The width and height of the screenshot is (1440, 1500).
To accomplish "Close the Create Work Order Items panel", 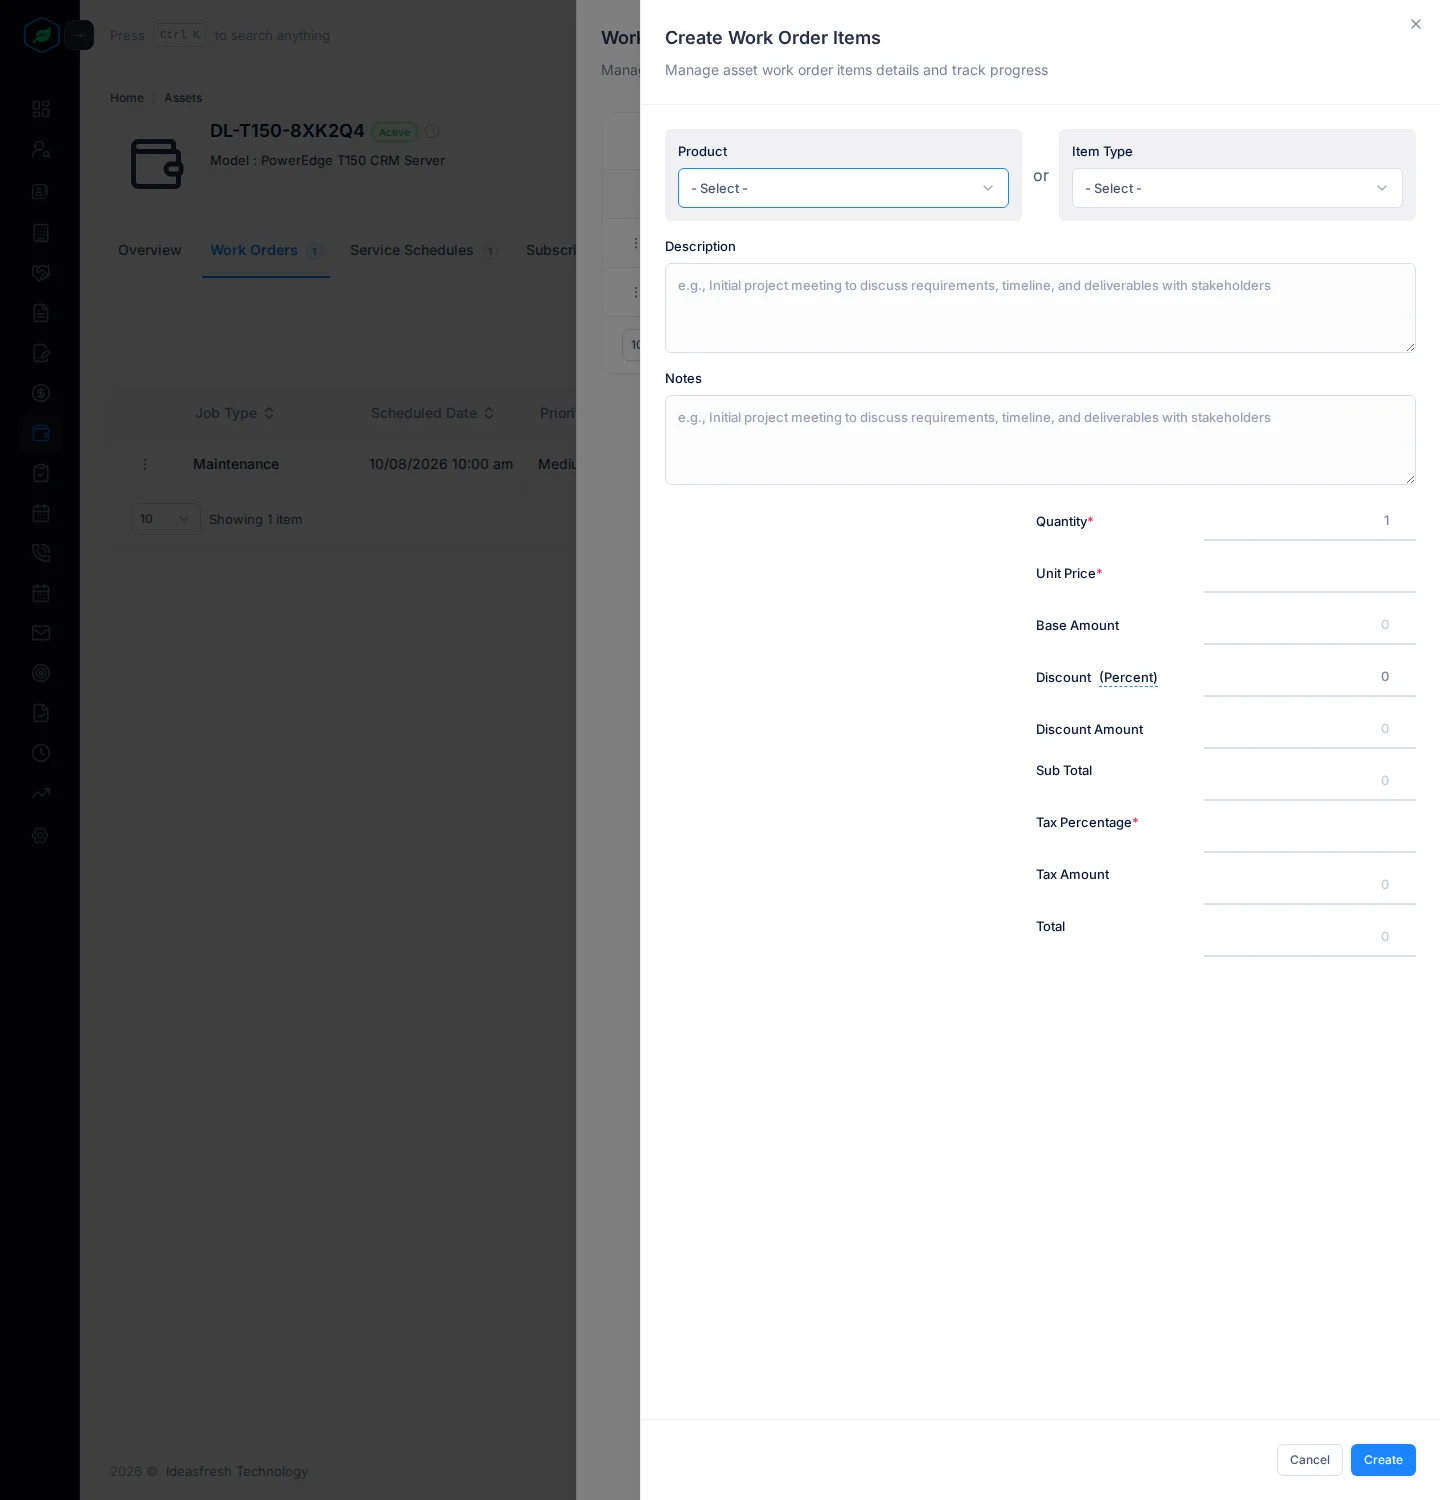I will pos(1416,24).
